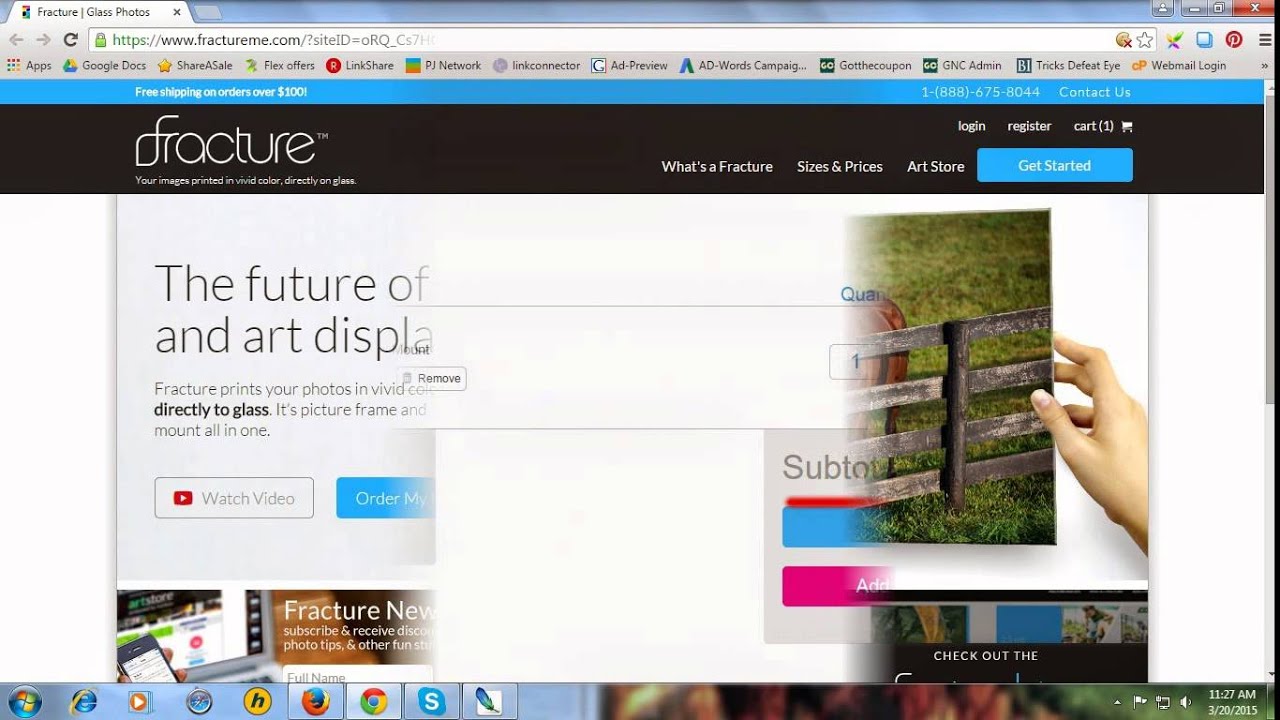1280x720 pixels.
Task: Click the Remove button
Action: [431, 378]
